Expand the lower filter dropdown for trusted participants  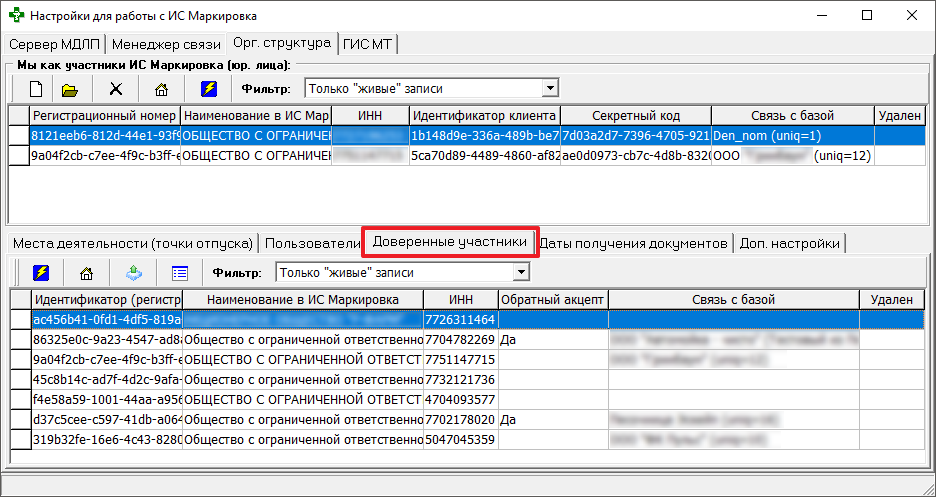[x=519, y=272]
